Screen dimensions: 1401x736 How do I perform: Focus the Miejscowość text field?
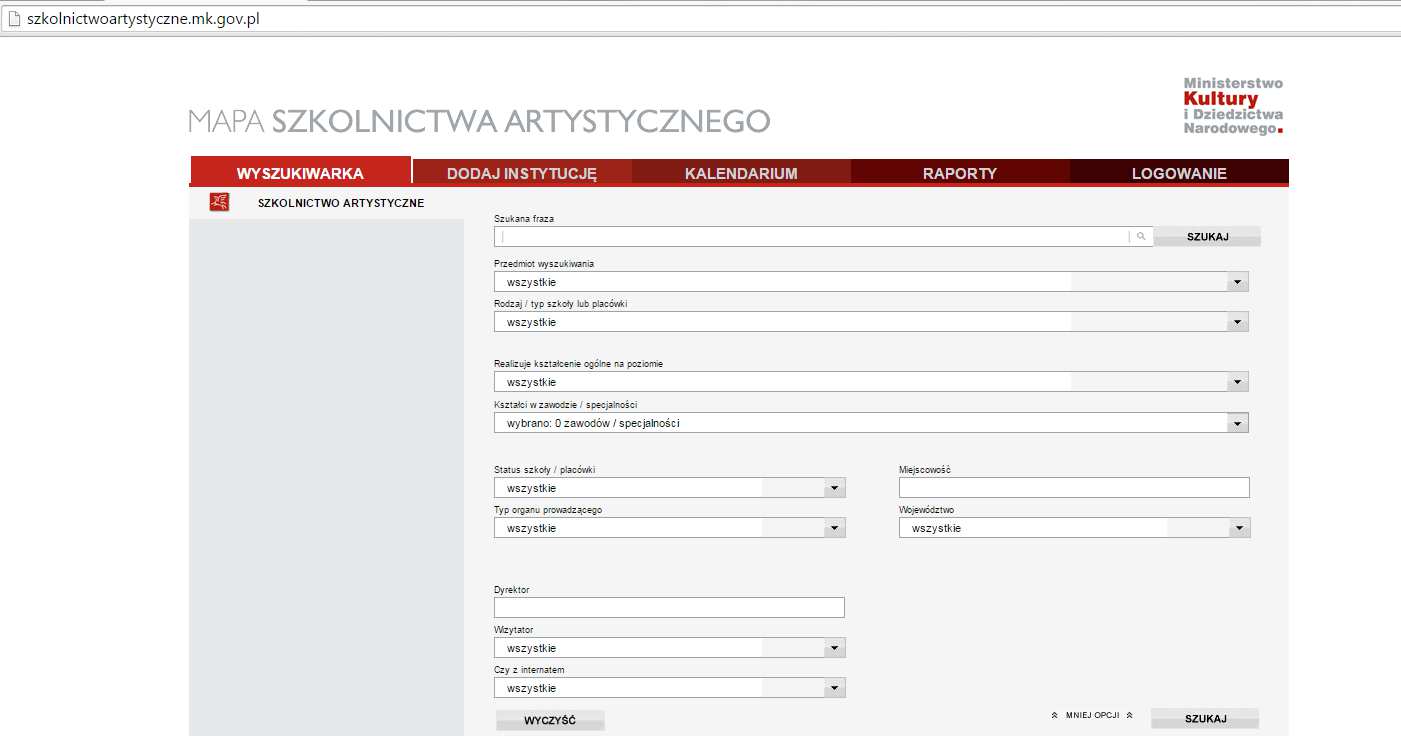pos(1074,487)
